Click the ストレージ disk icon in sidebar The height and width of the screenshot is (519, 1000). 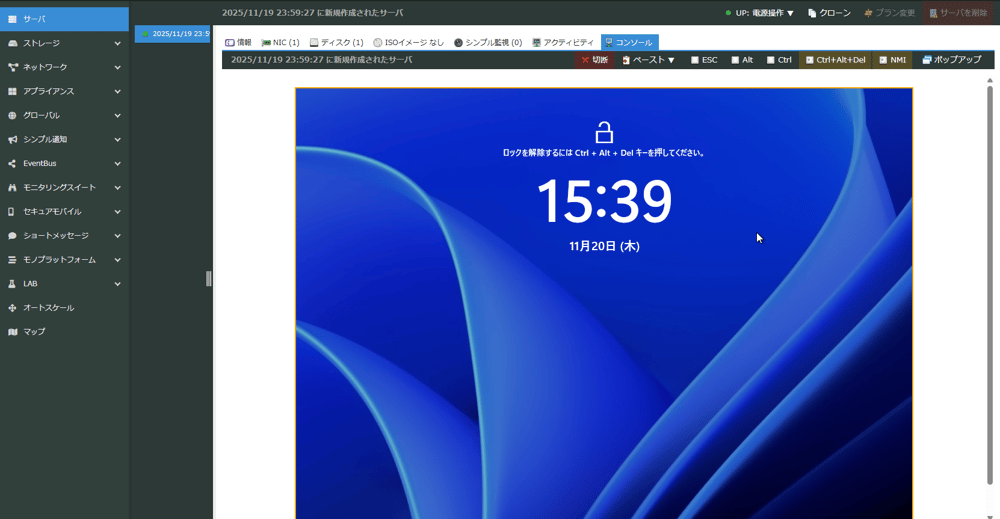point(12,43)
